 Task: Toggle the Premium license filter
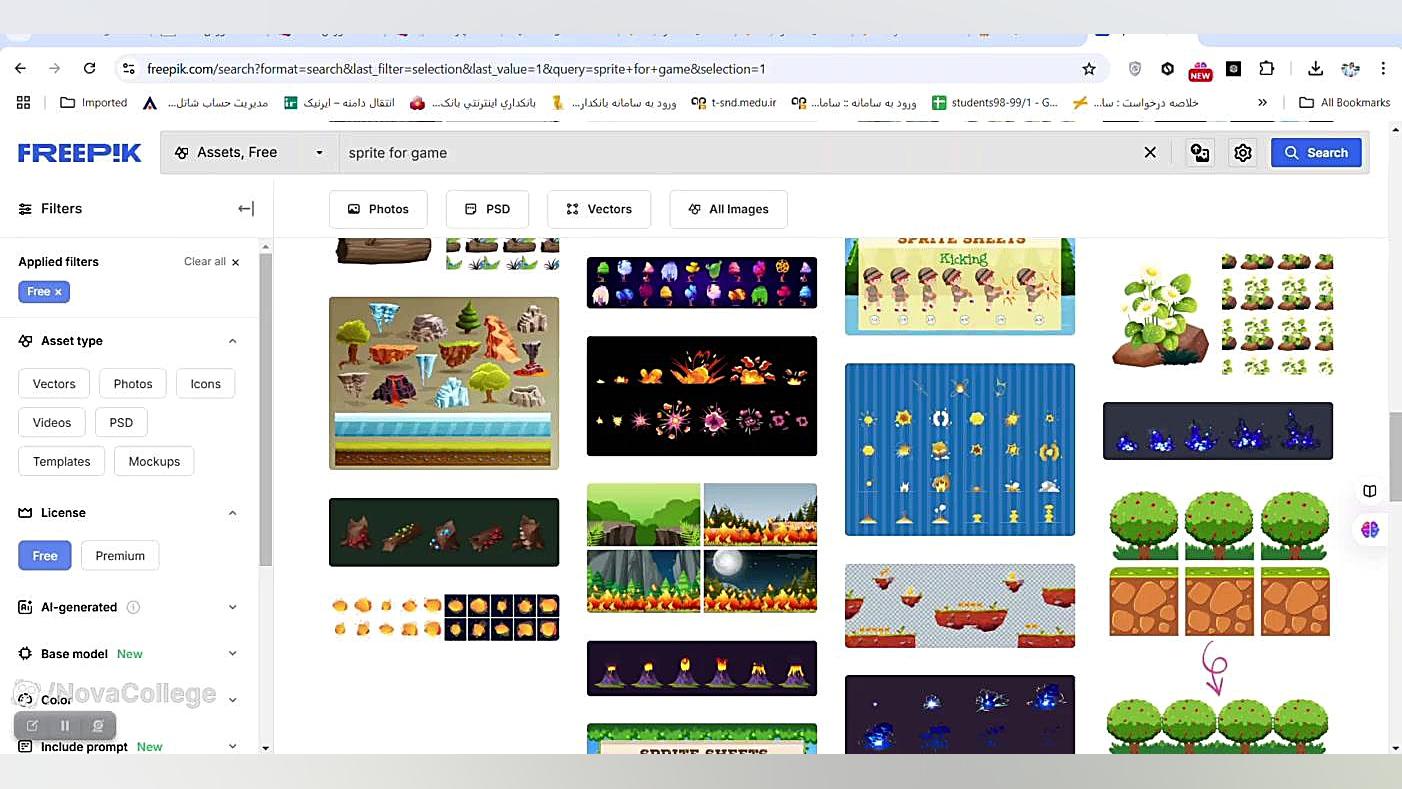120,556
